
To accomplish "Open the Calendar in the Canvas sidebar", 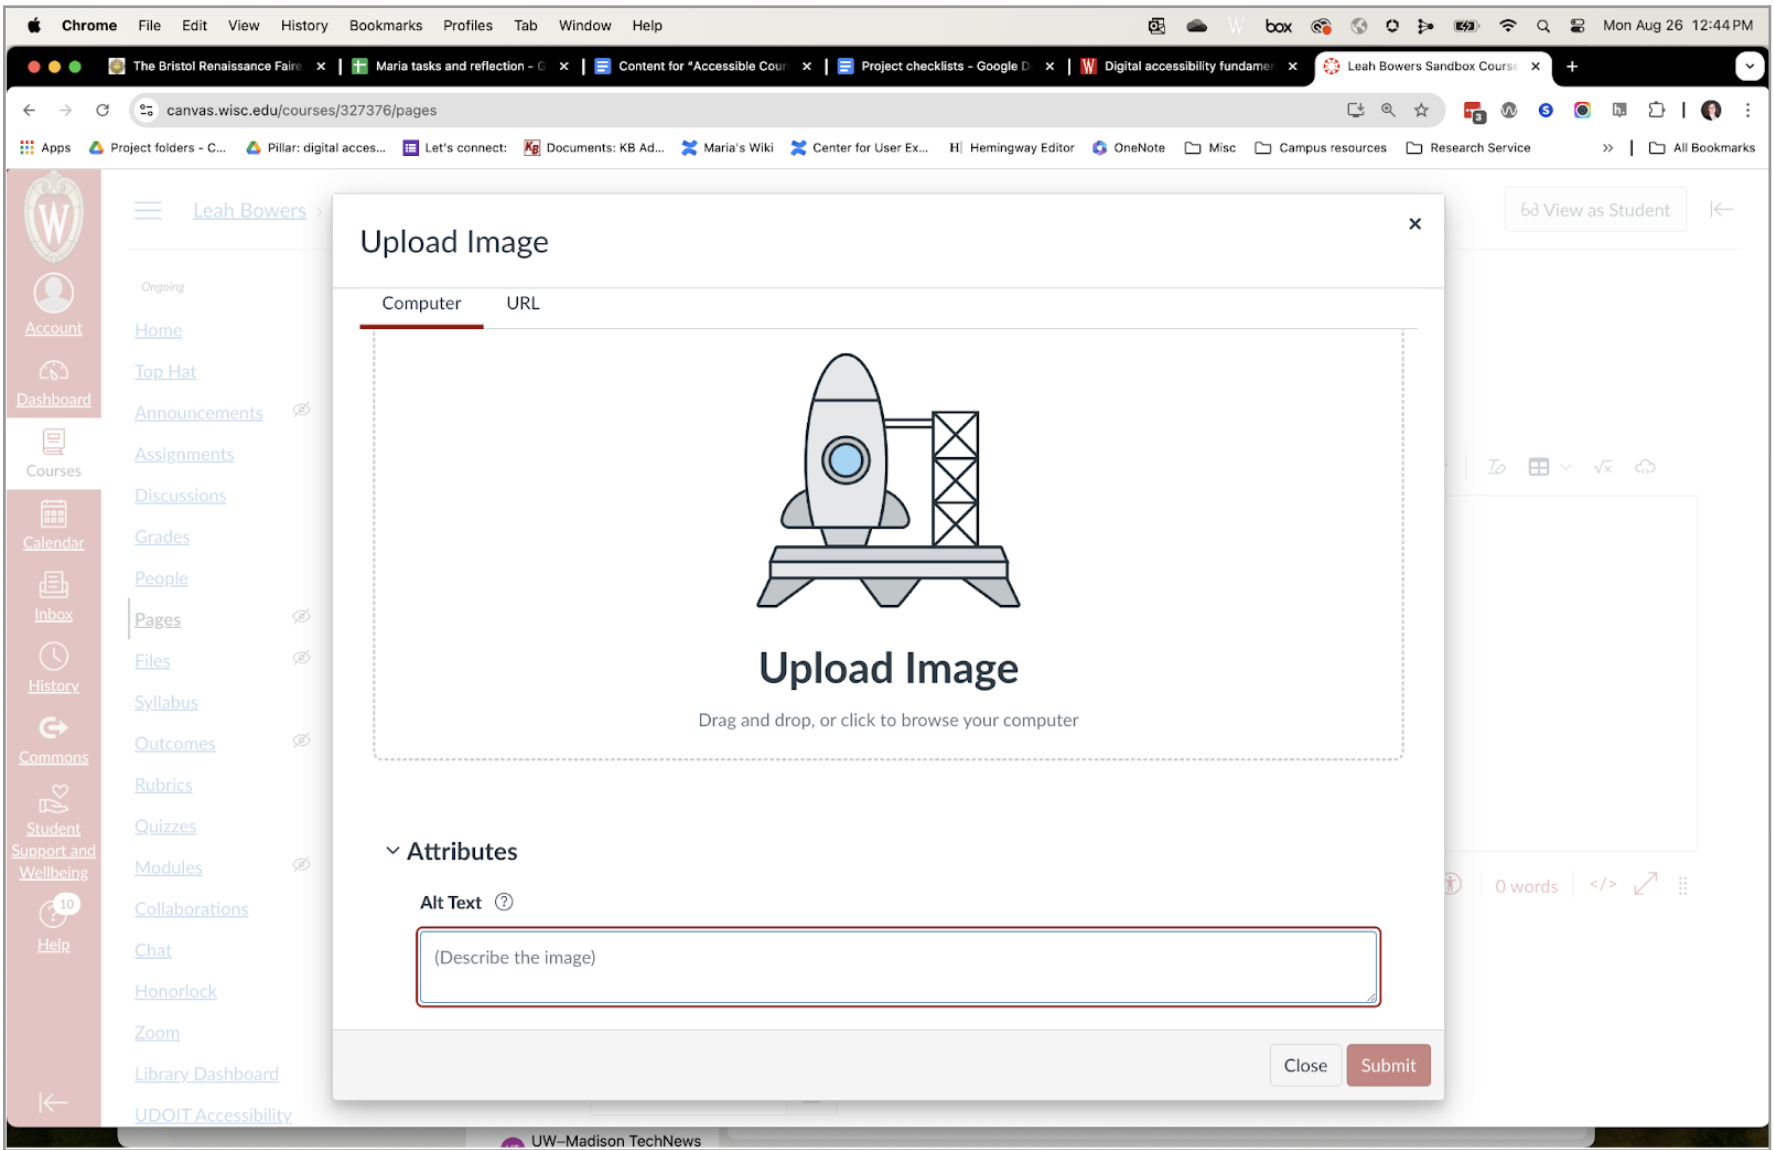I will (53, 525).
